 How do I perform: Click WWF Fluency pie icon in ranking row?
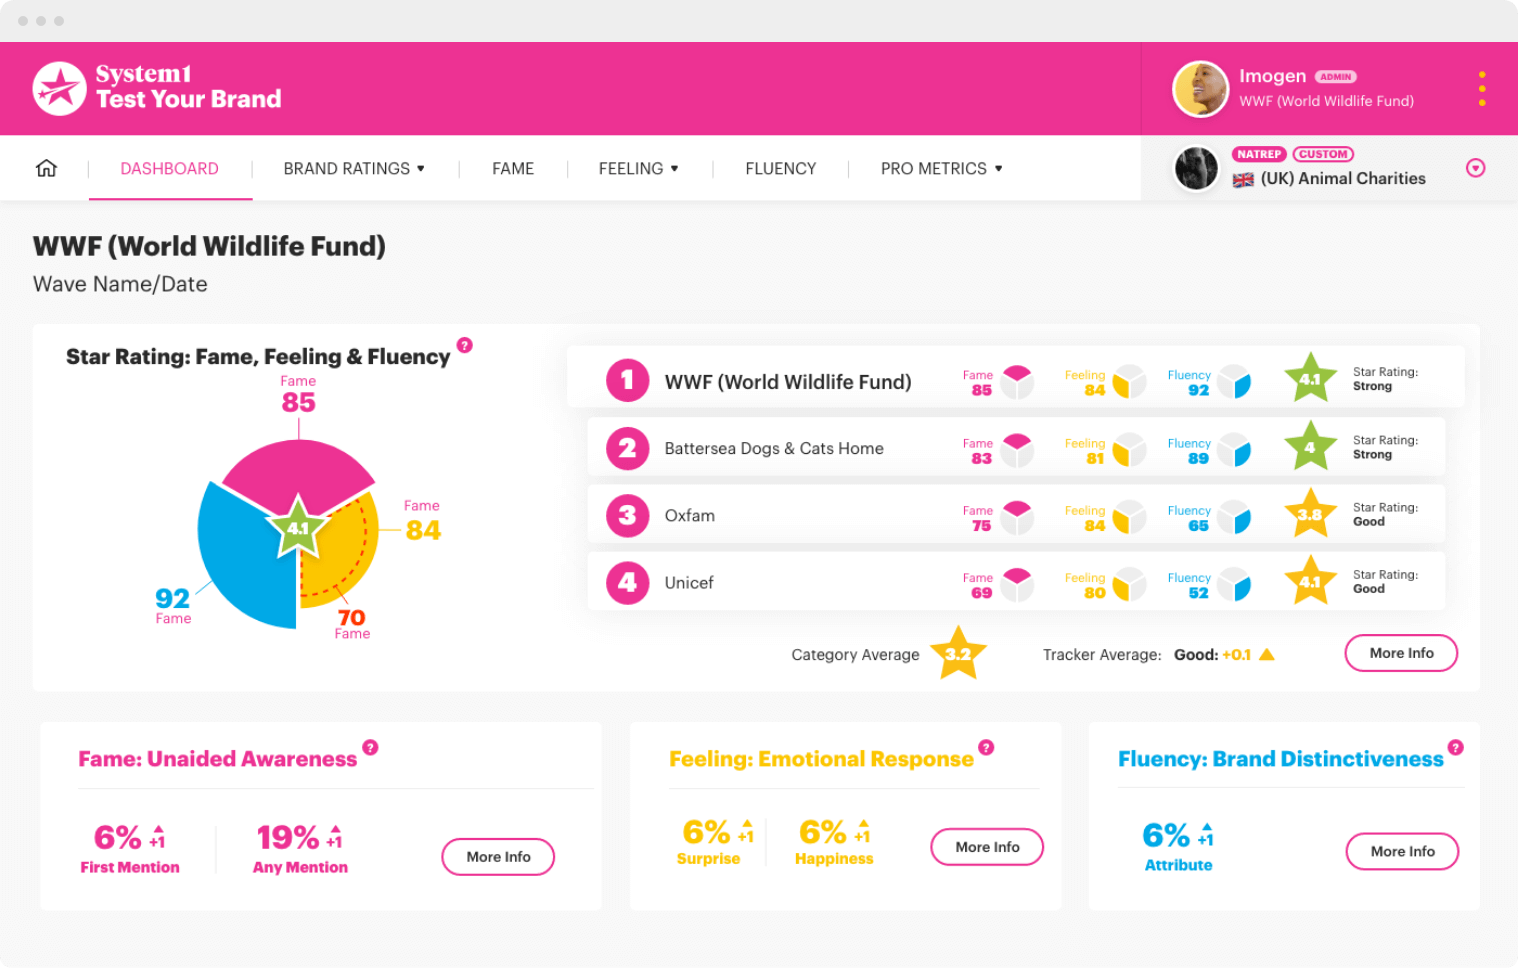pyautogui.click(x=1234, y=381)
